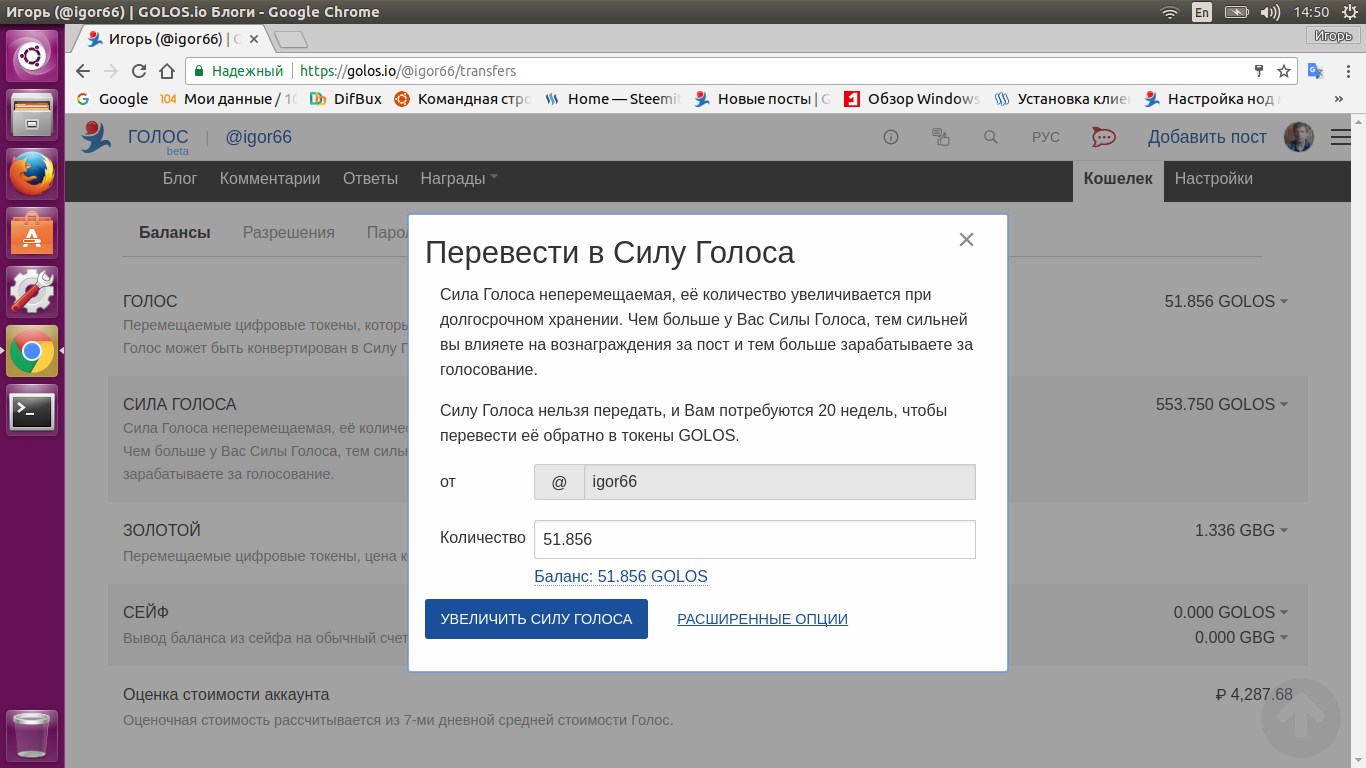Open the Командная строка bookmark
Viewport: 1366px width, 768px height.
point(462,99)
